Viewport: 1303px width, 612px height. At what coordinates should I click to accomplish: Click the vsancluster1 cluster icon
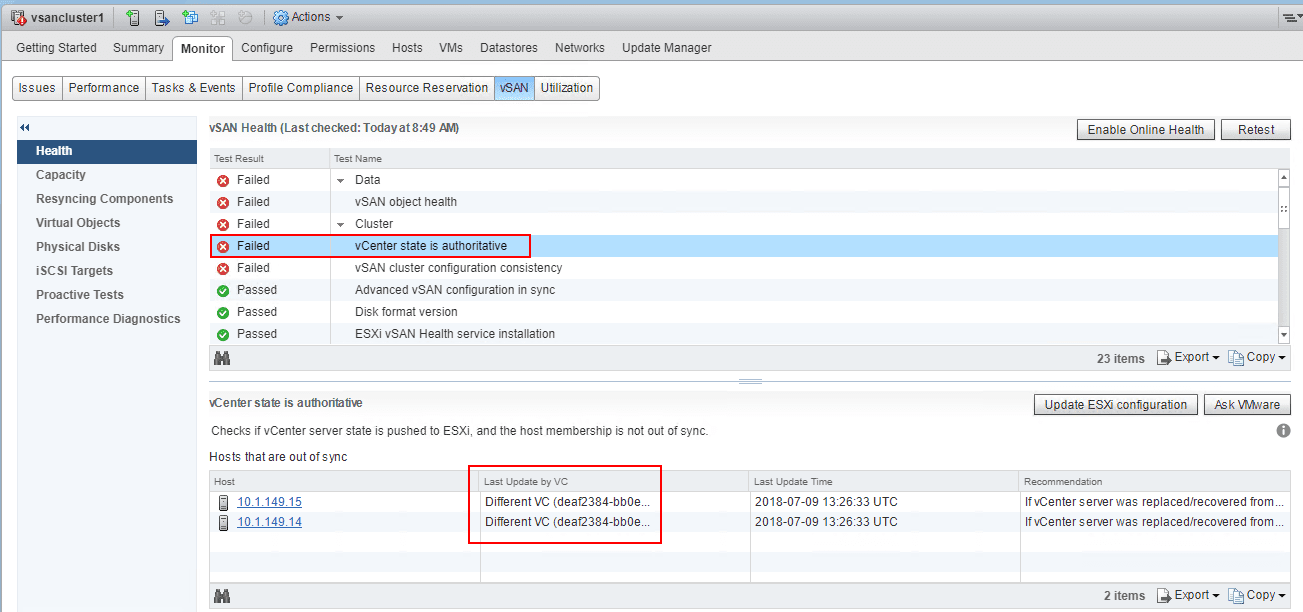(17, 17)
